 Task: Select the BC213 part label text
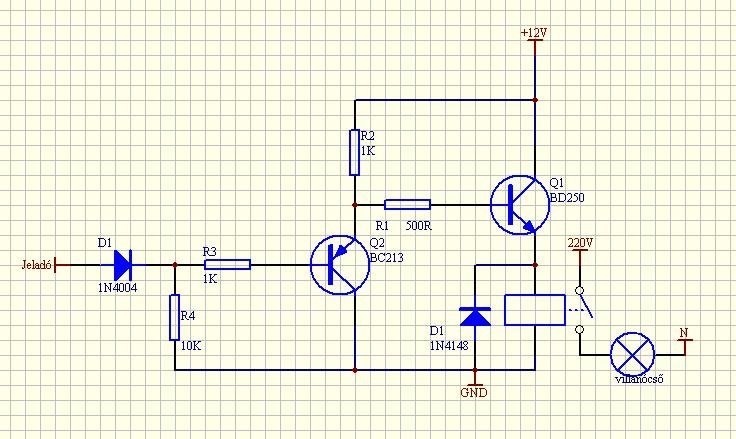point(387,258)
